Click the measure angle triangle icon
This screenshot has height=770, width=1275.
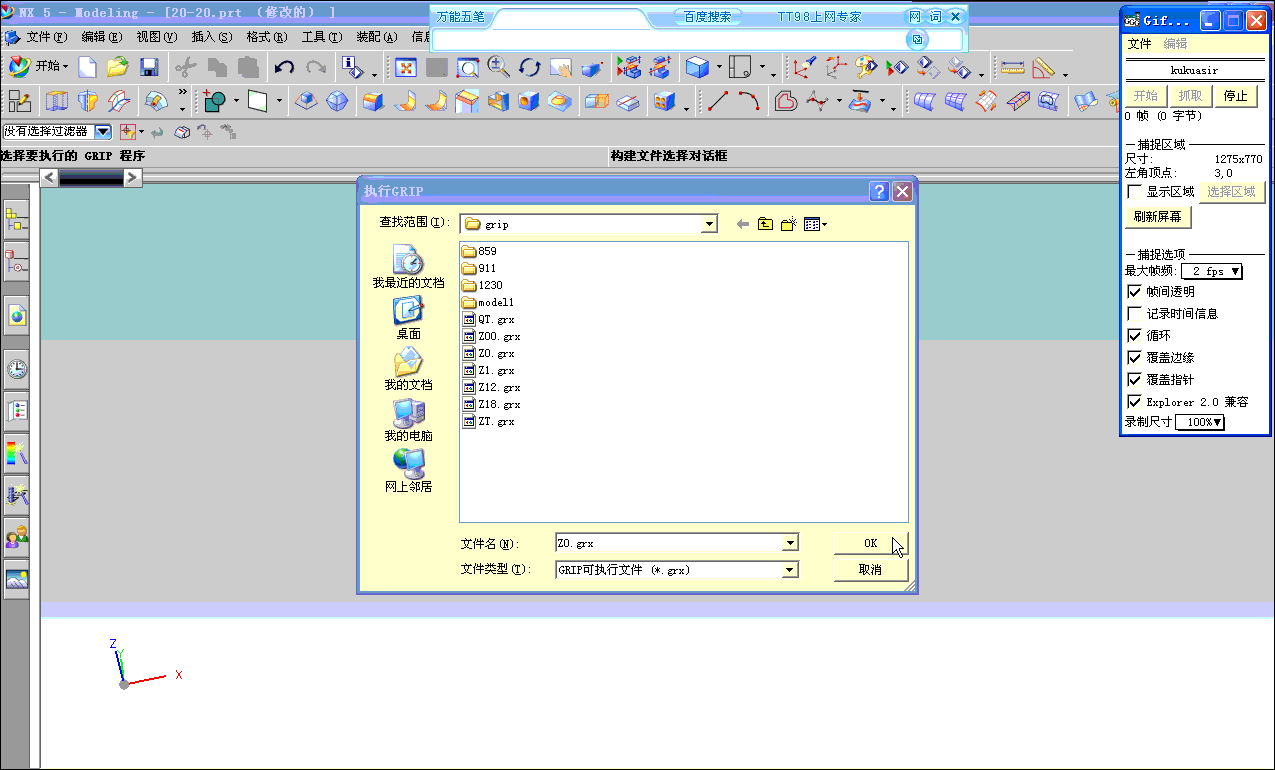tap(1044, 67)
